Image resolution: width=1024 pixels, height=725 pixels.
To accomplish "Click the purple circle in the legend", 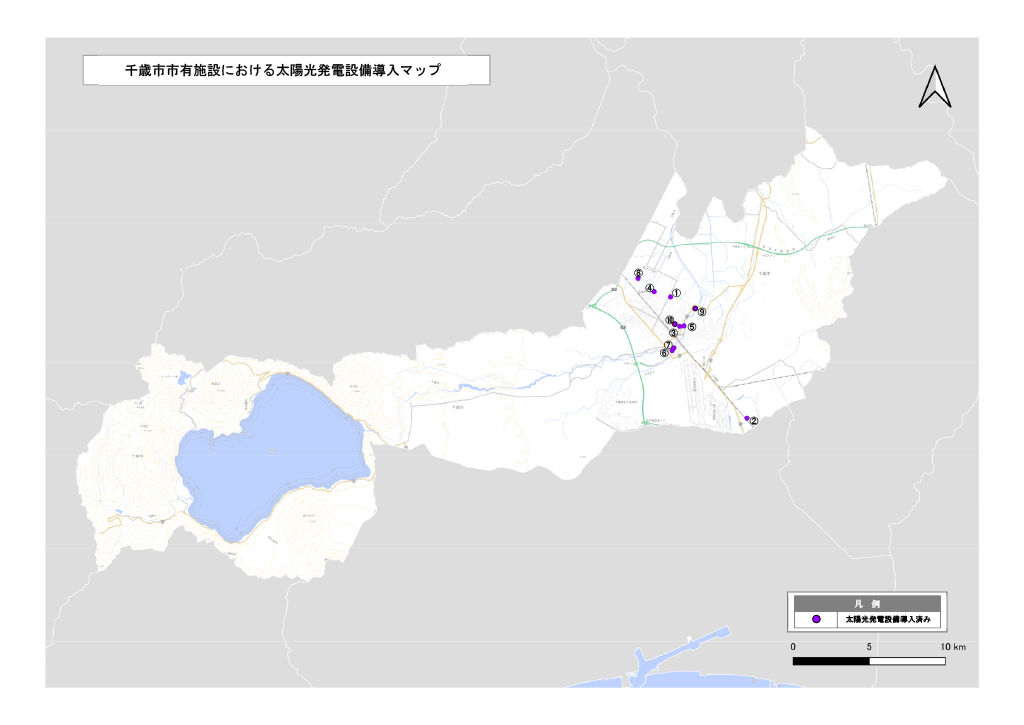I will pos(816,620).
